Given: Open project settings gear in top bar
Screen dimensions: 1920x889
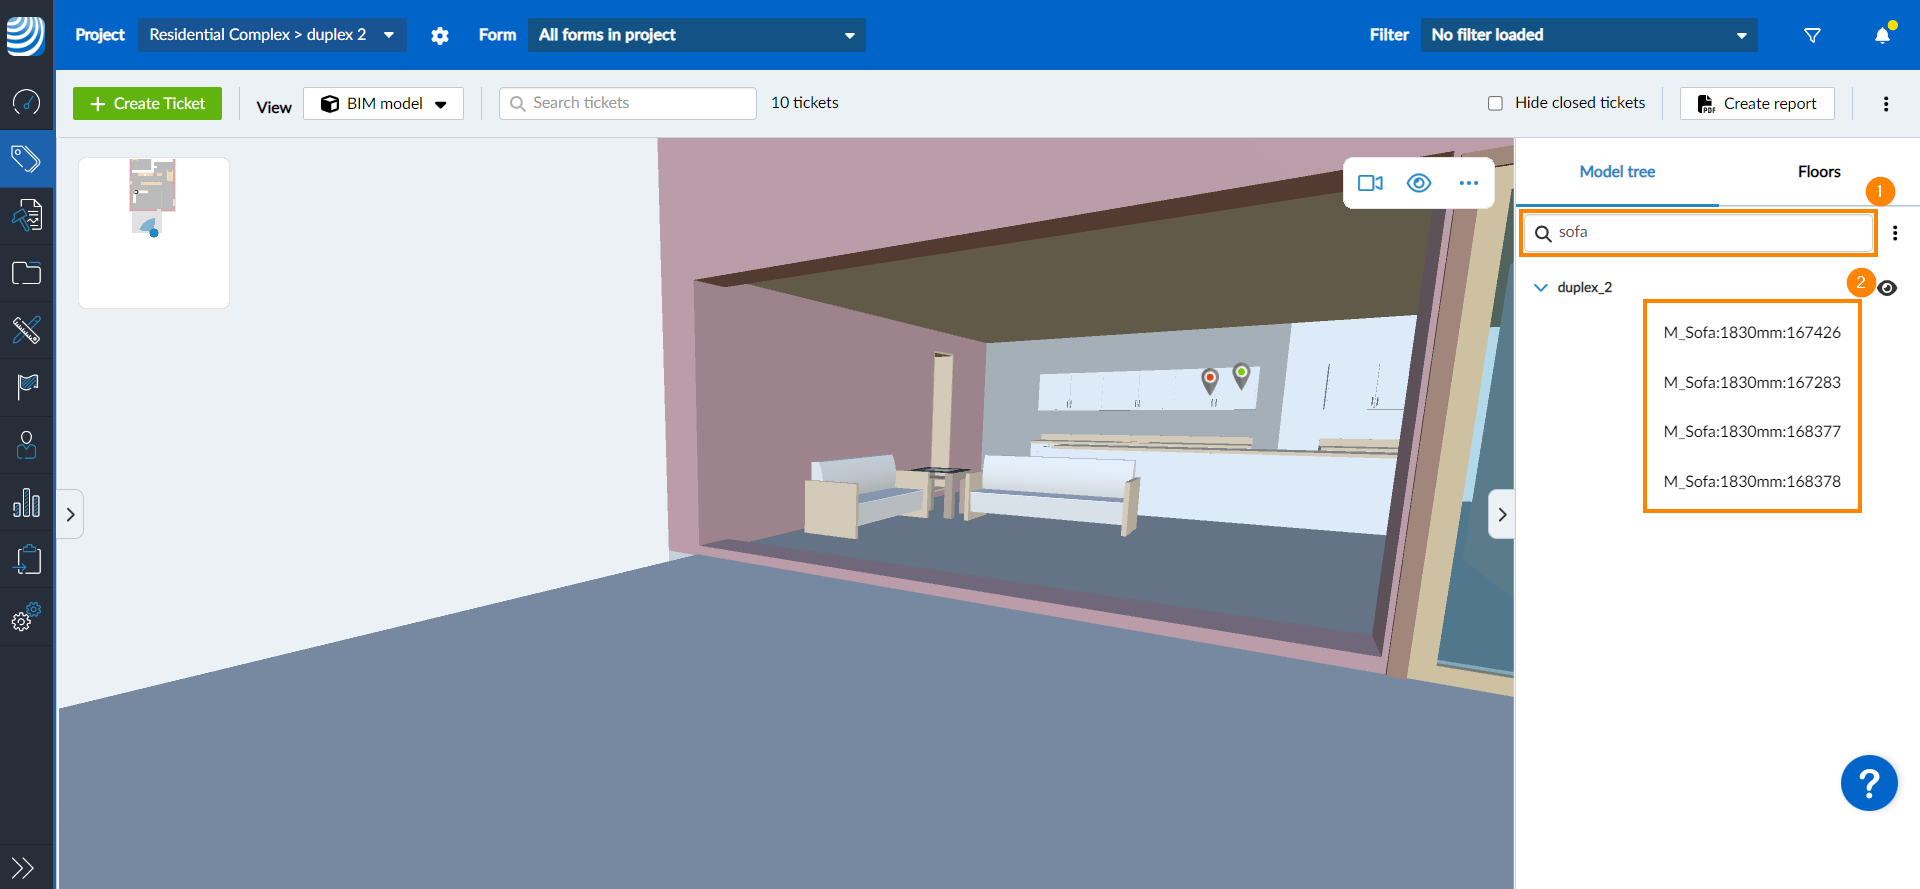Looking at the screenshot, I should click(x=440, y=35).
